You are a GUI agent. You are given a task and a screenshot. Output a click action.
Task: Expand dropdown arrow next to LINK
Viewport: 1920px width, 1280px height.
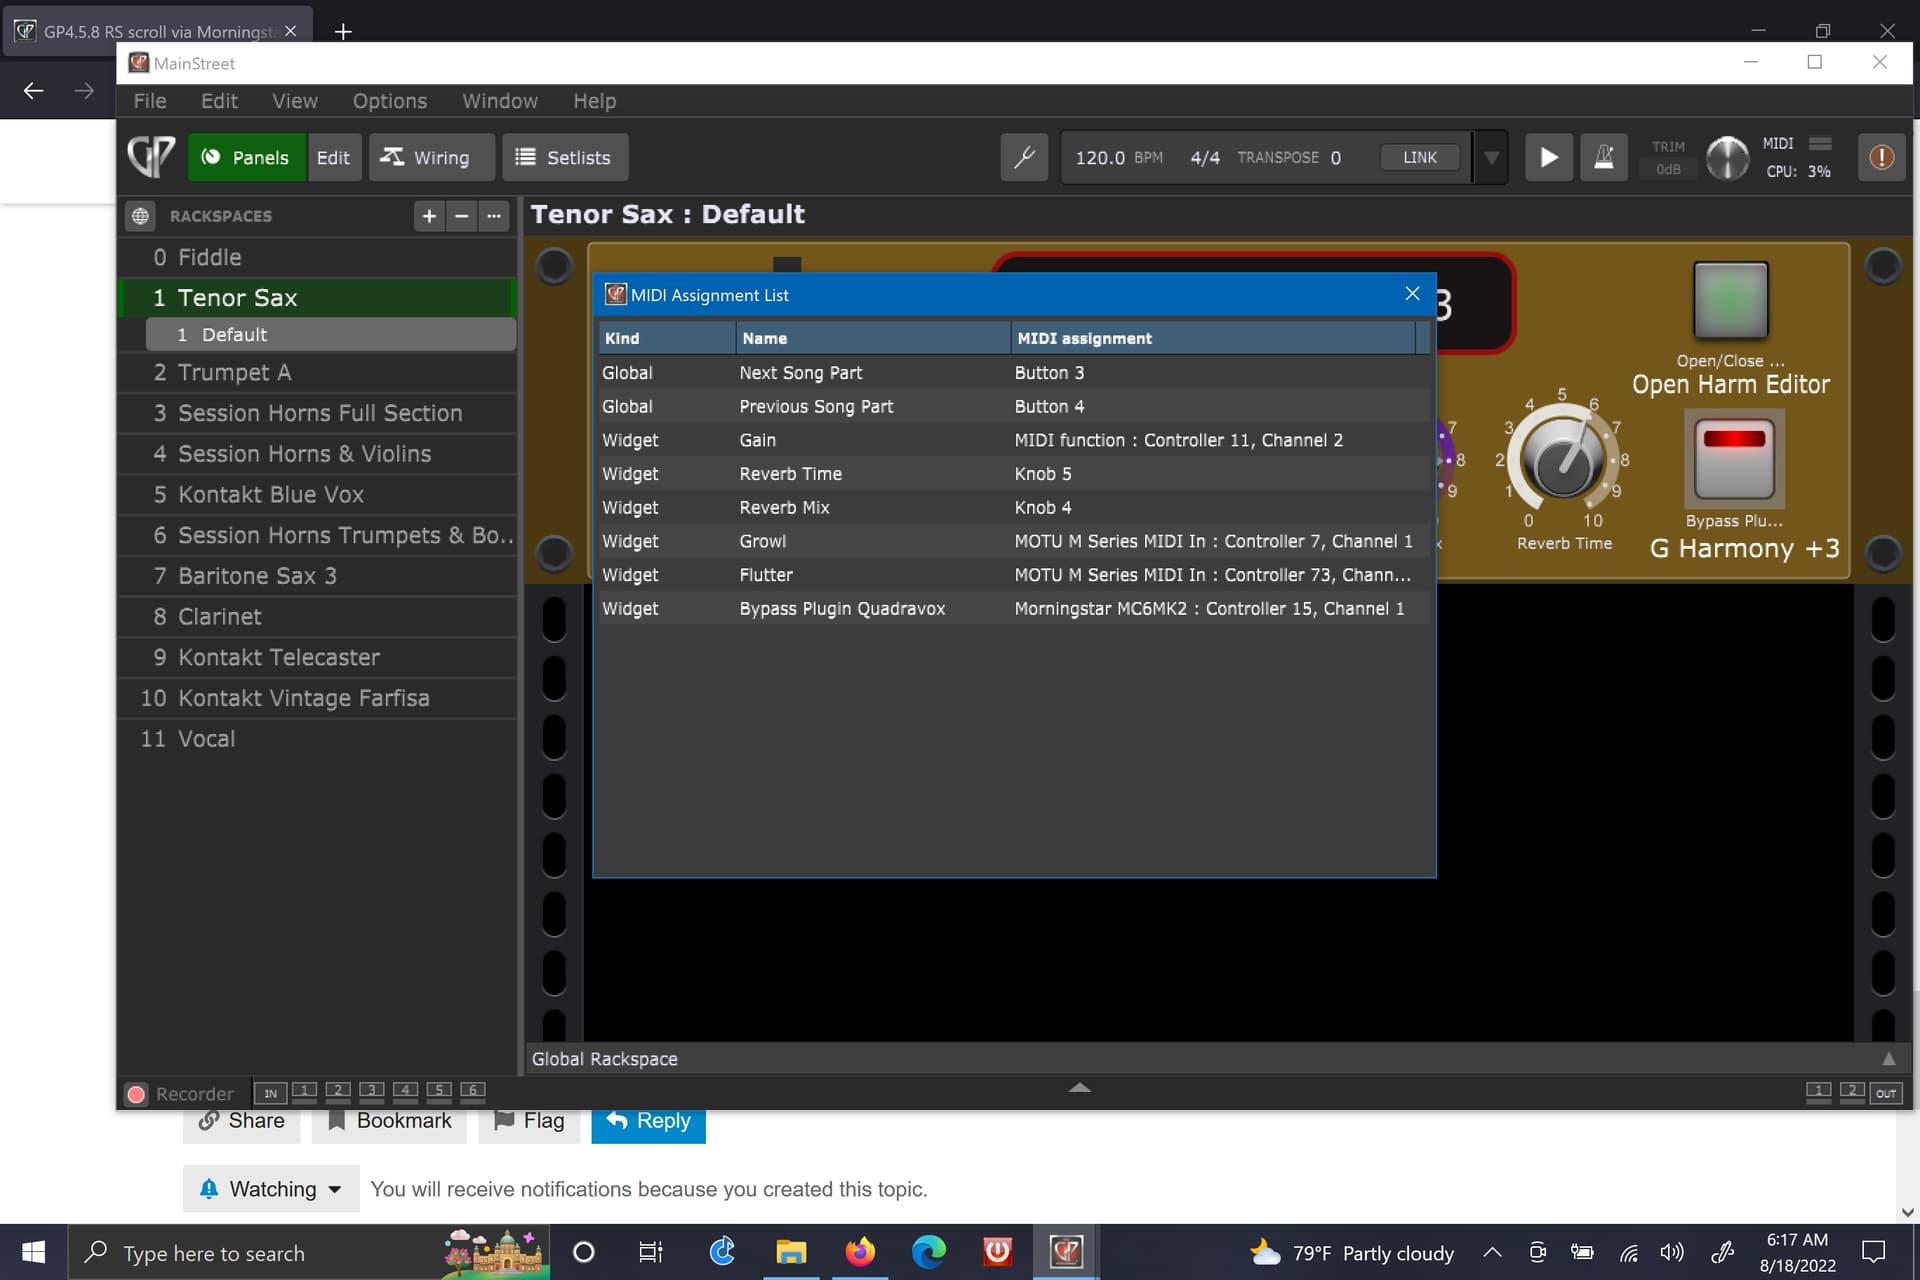pos(1491,158)
